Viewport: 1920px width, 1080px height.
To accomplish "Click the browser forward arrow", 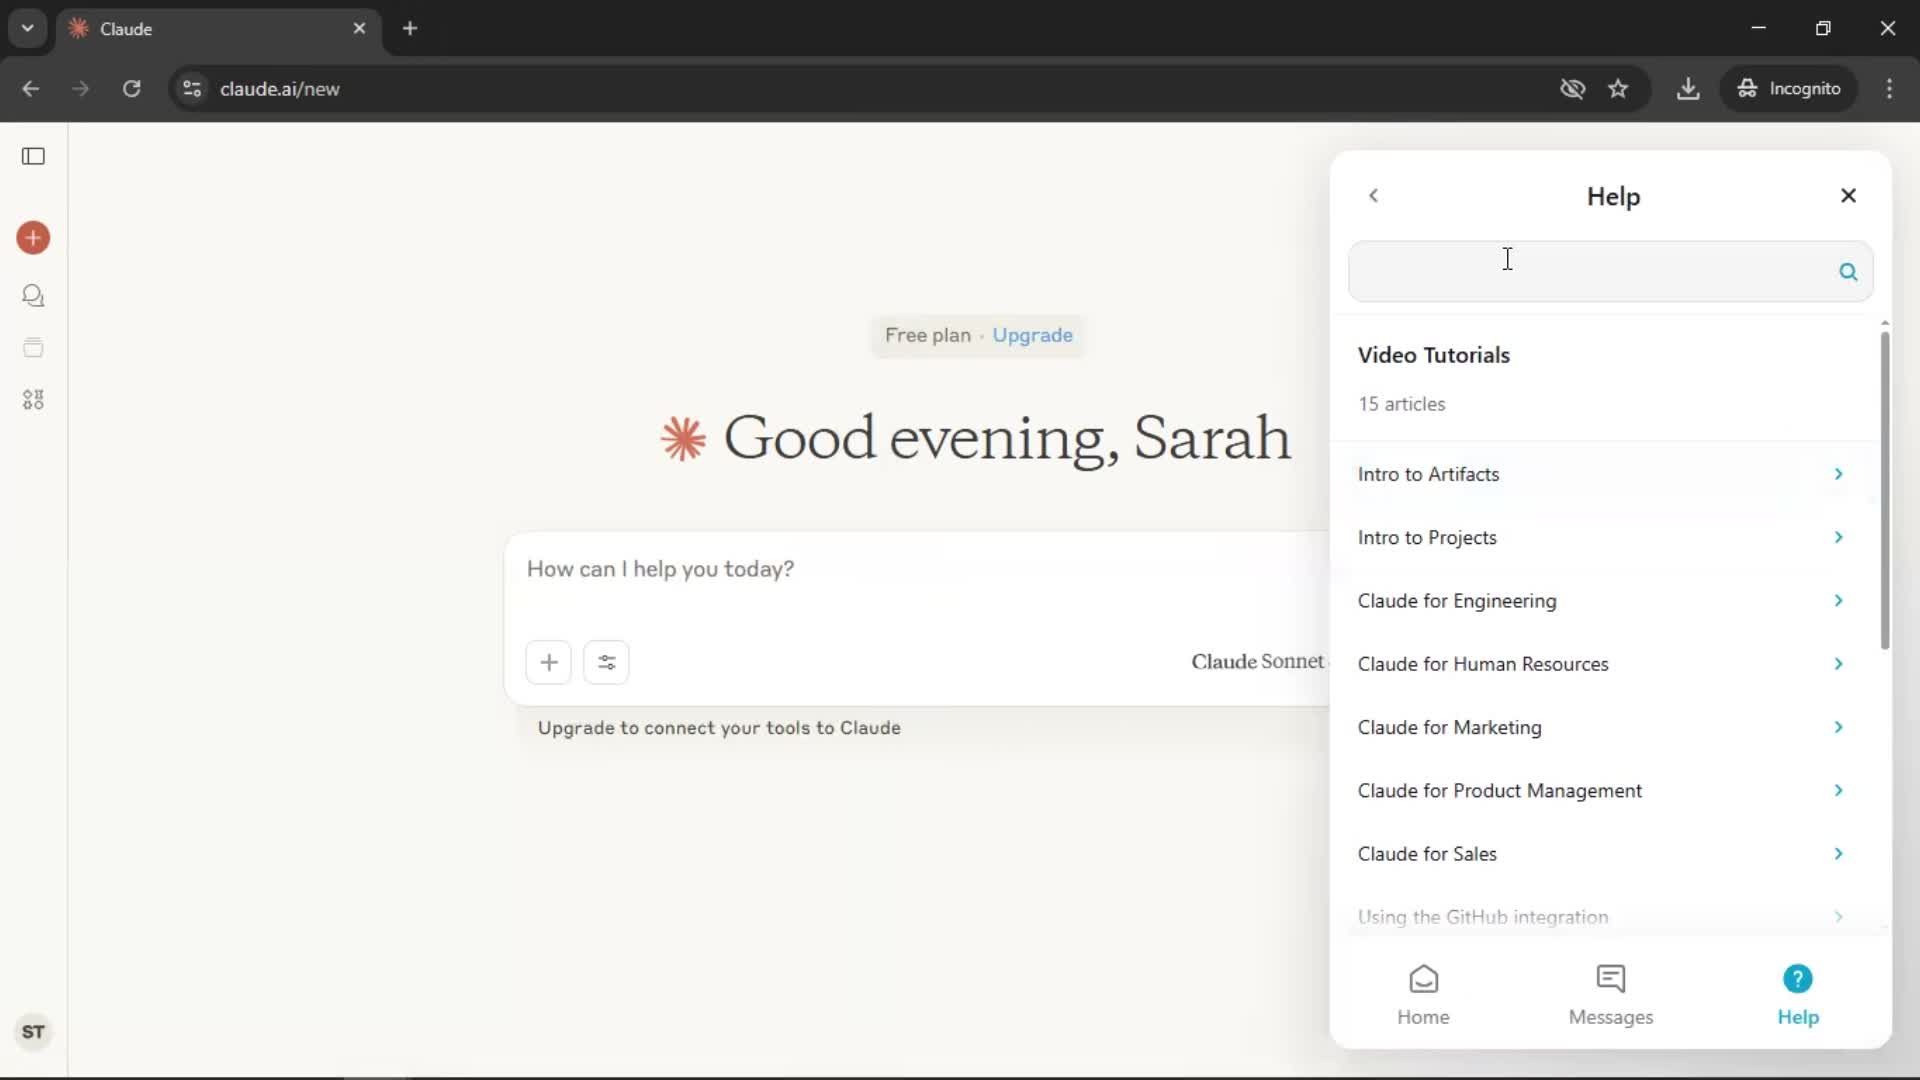I will coord(81,89).
